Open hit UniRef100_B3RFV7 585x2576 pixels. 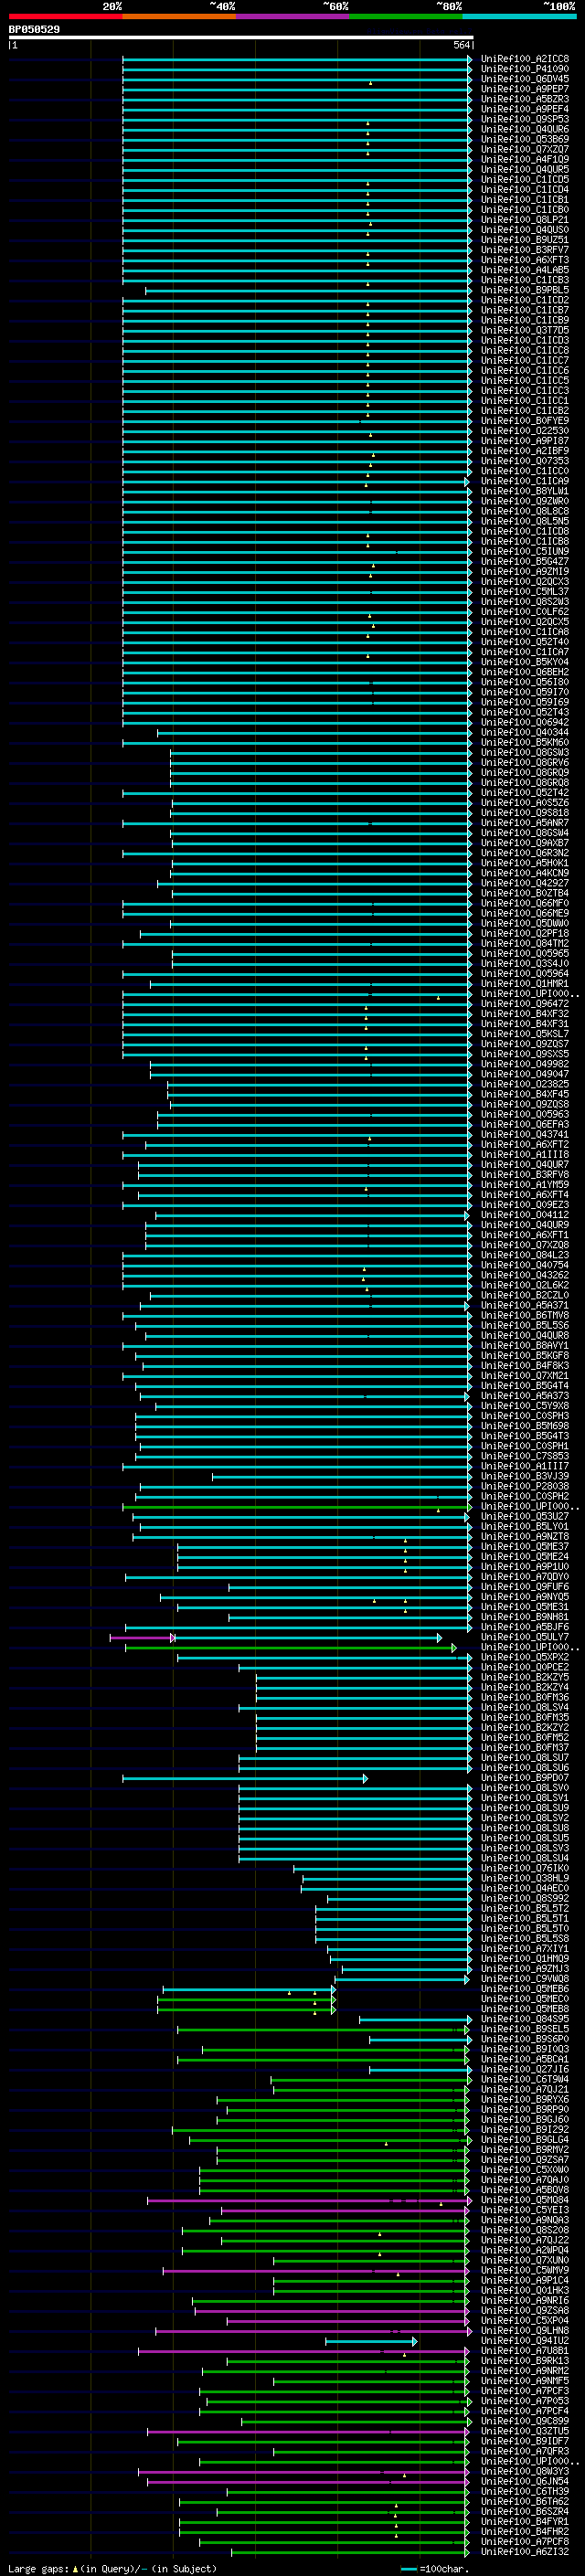point(525,250)
